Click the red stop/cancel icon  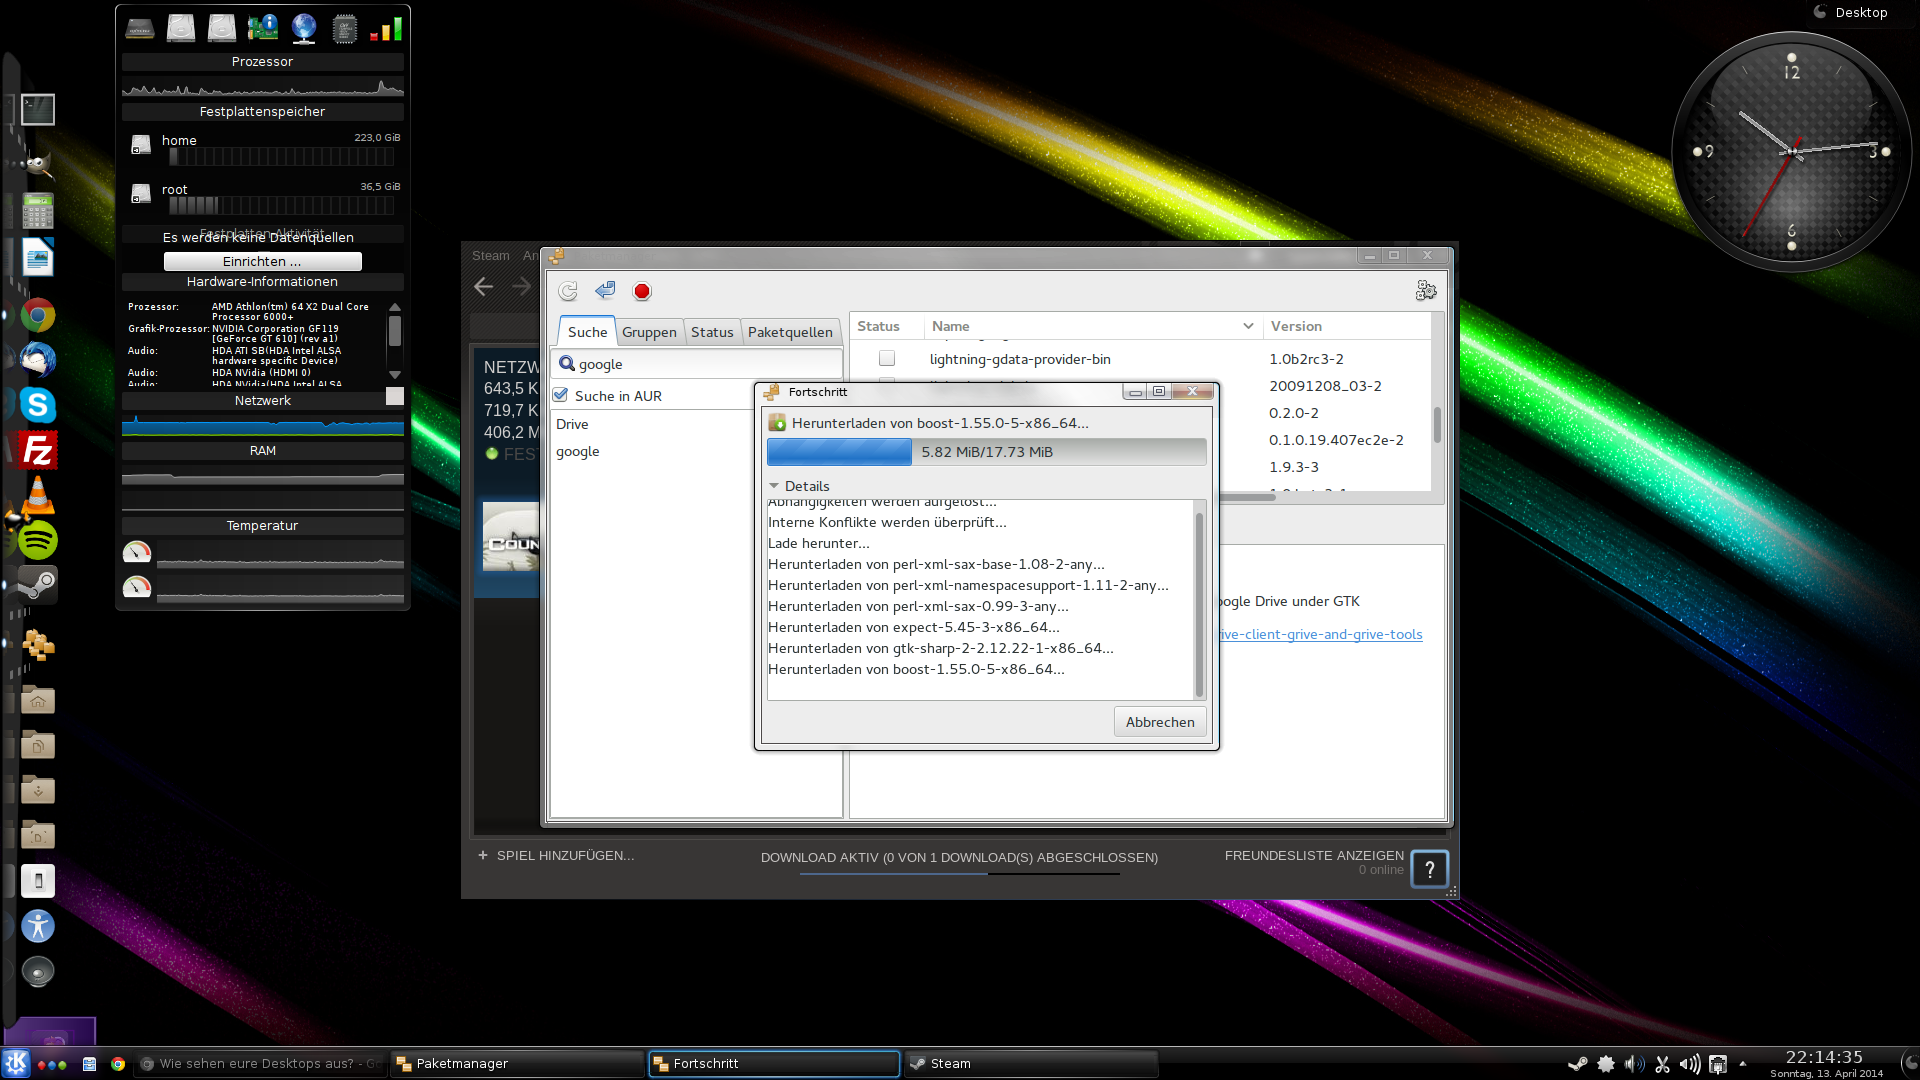click(x=642, y=291)
